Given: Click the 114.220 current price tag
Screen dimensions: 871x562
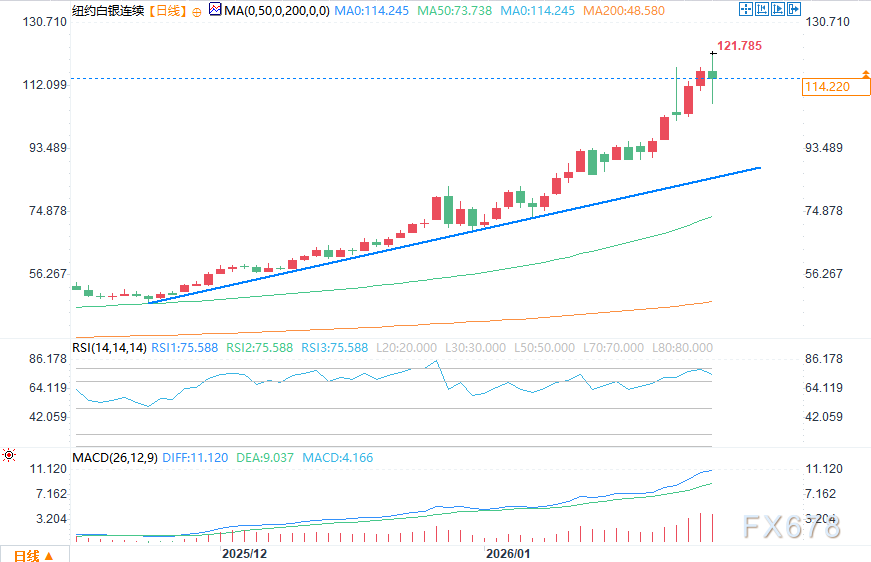Looking at the screenshot, I should point(826,87).
